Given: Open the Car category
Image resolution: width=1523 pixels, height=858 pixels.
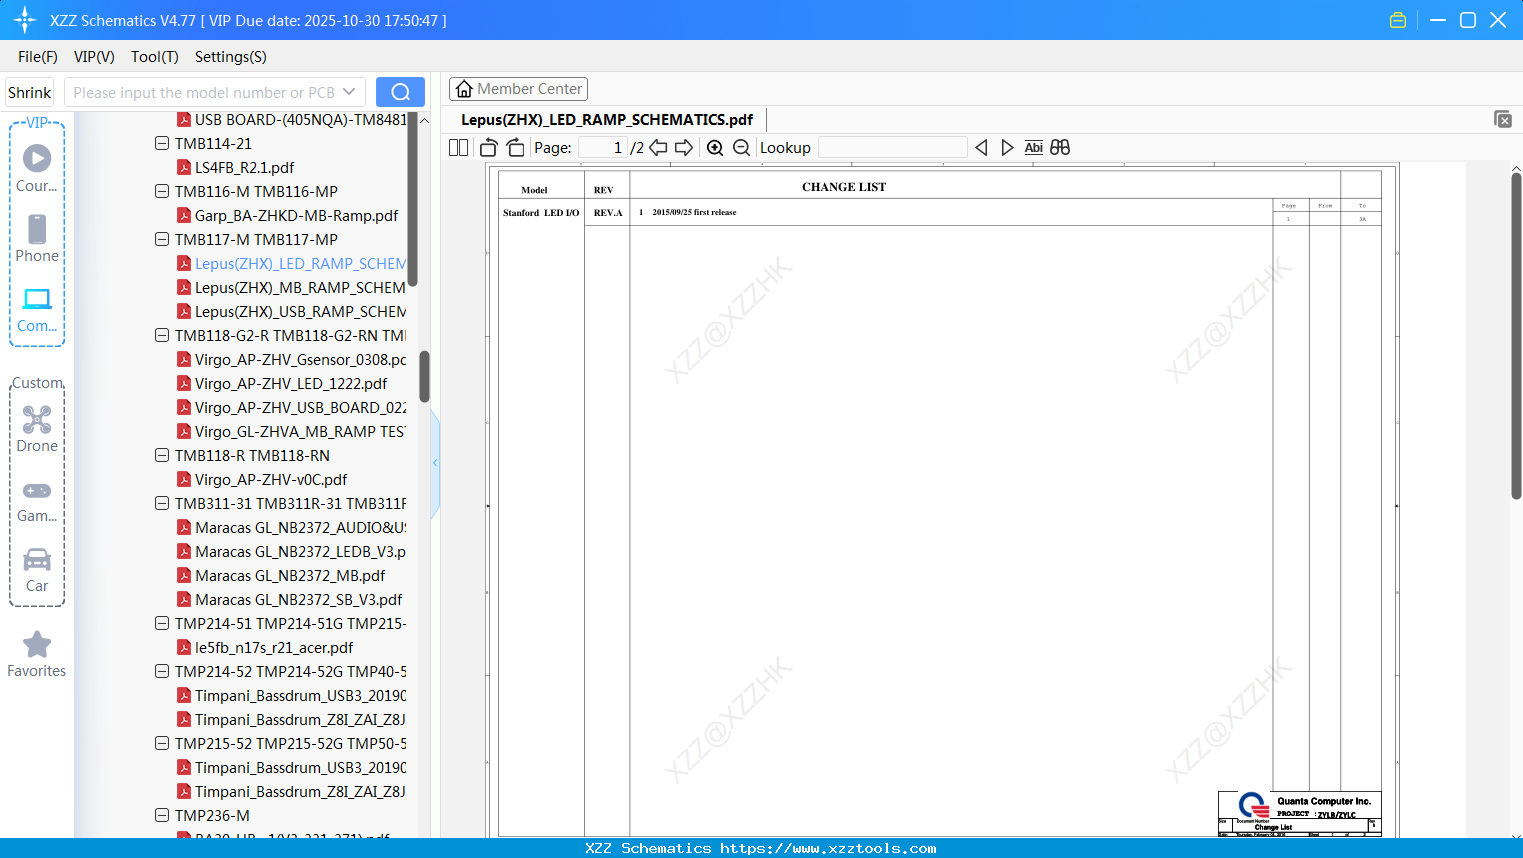Looking at the screenshot, I should [x=37, y=570].
